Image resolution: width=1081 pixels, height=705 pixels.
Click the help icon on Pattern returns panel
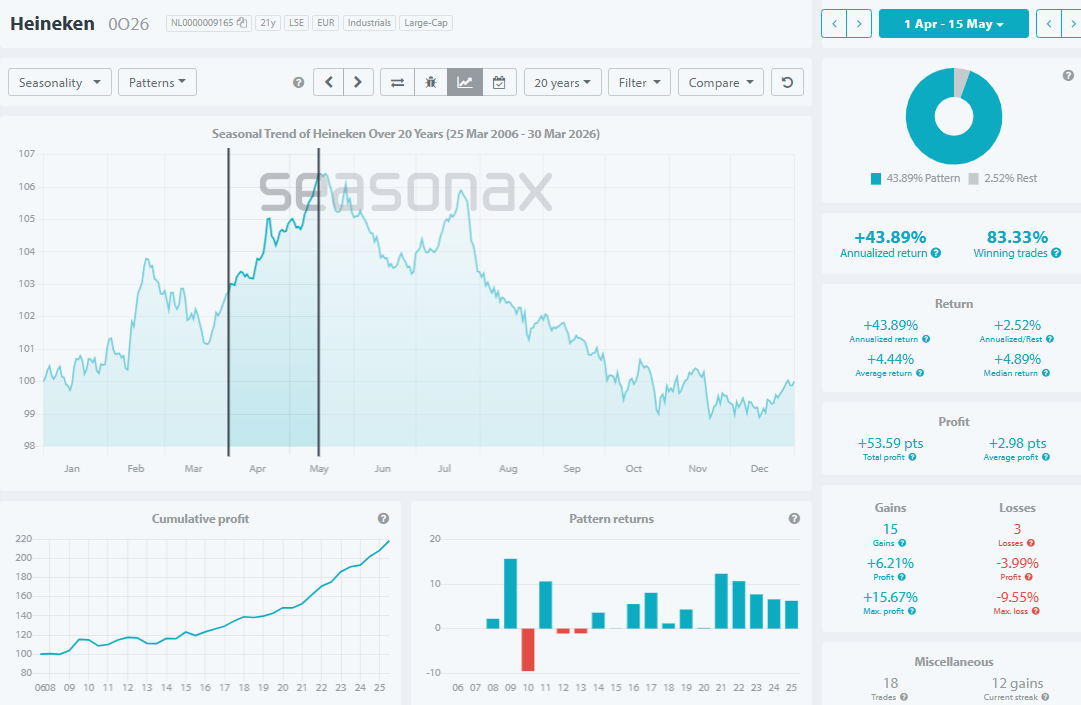click(x=794, y=518)
